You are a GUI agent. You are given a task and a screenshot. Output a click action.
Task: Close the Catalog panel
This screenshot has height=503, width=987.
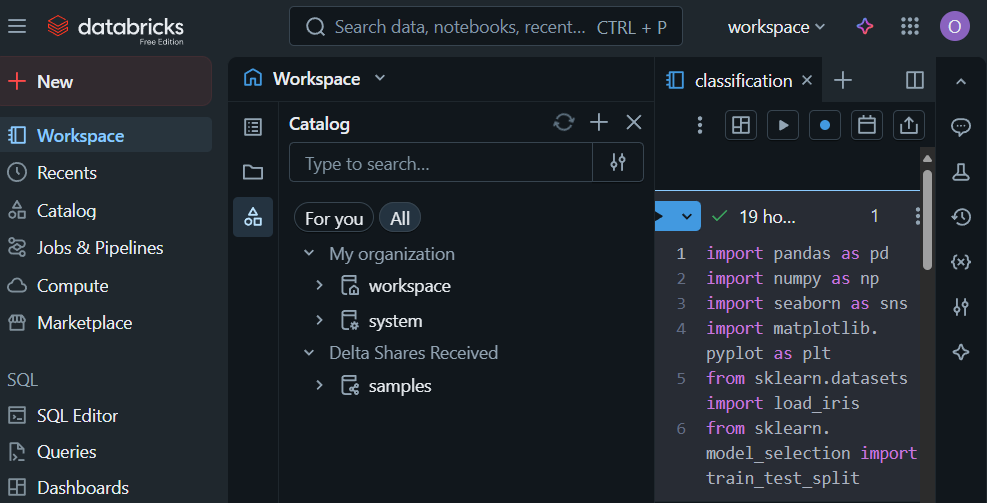[x=634, y=122]
